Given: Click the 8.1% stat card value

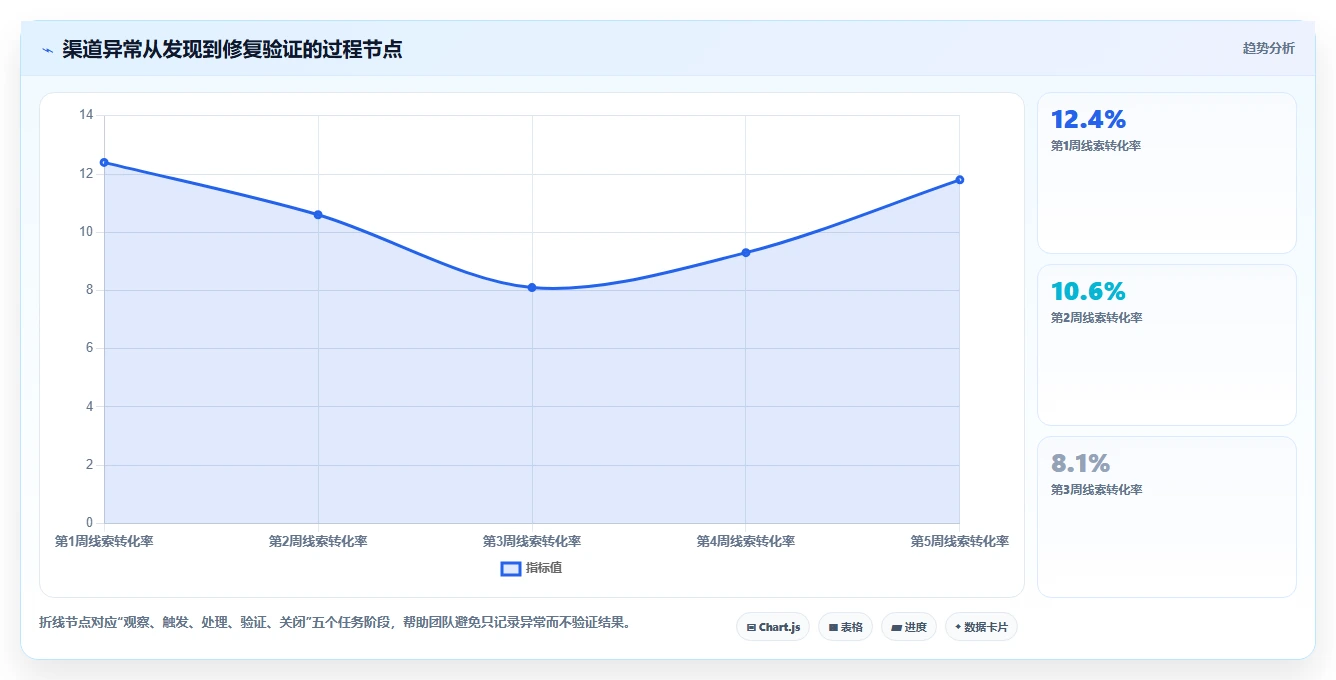Looking at the screenshot, I should click(x=1080, y=463).
